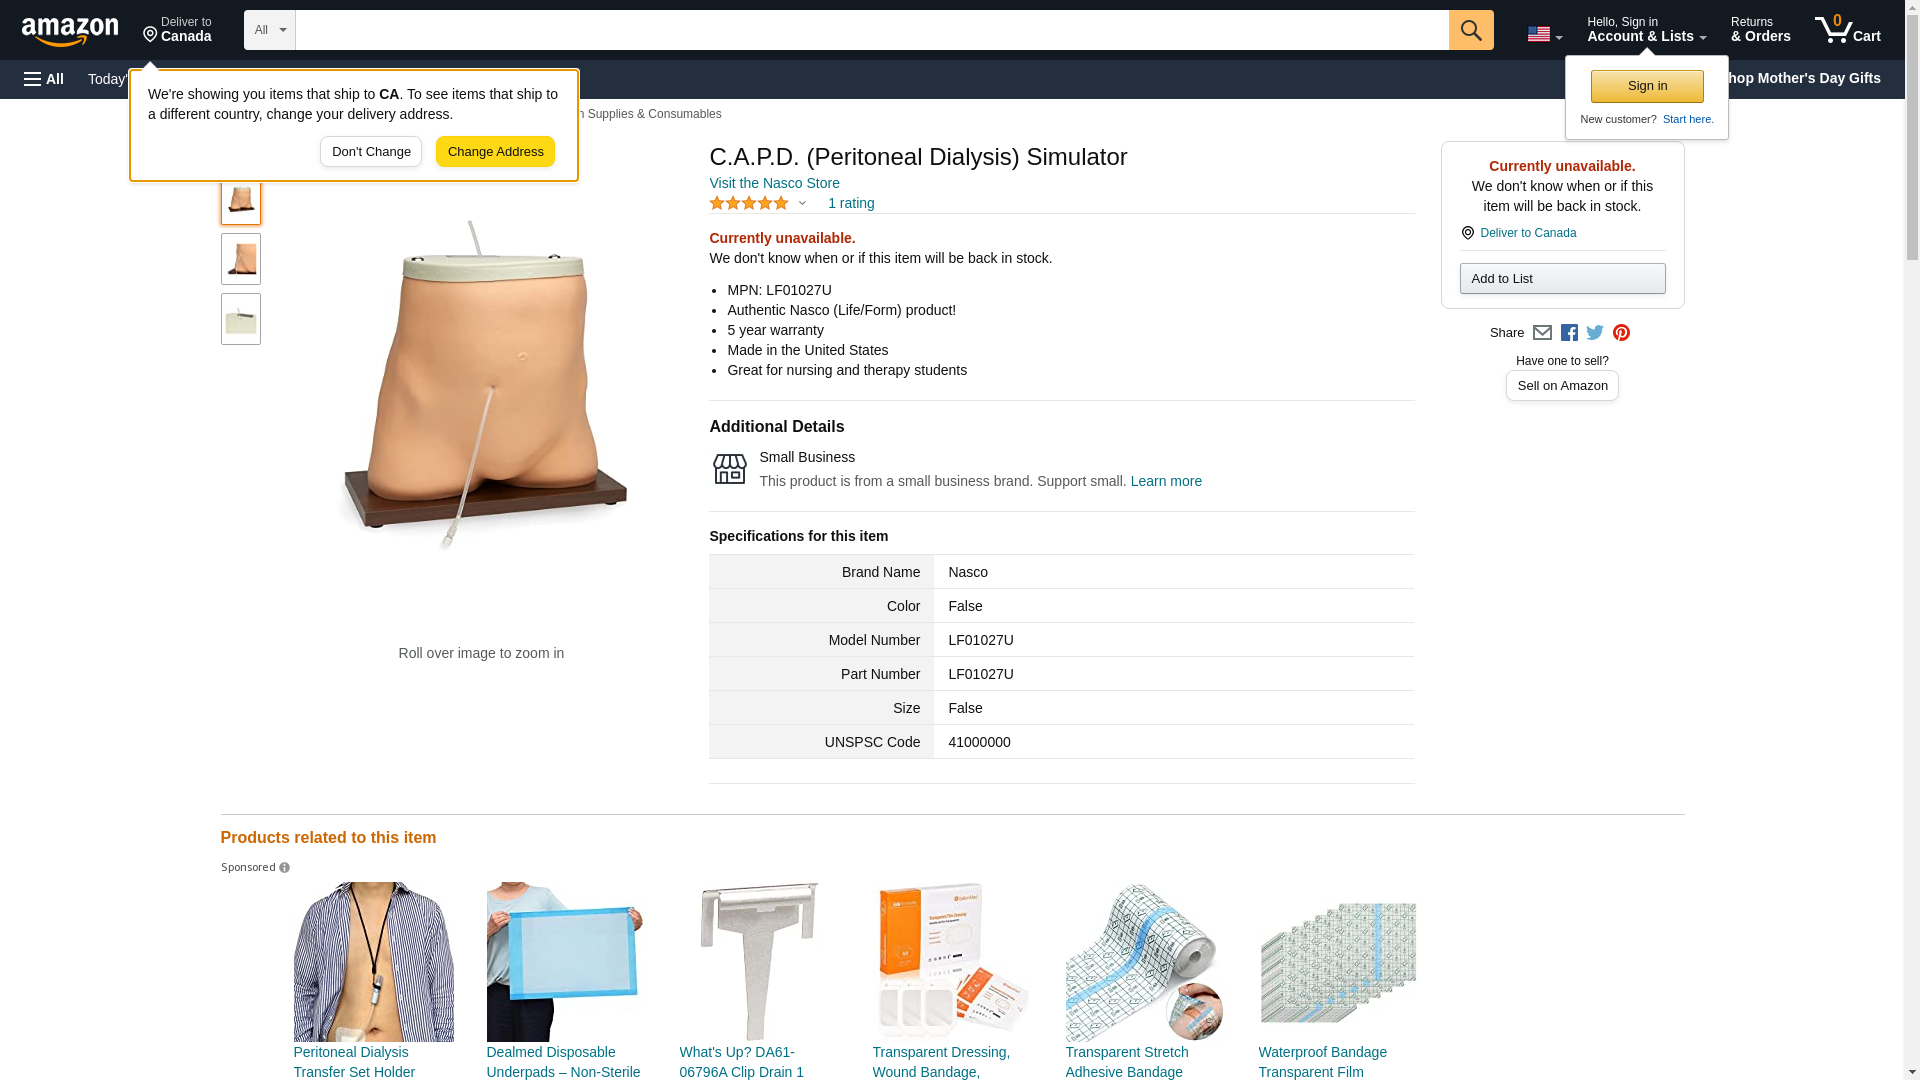This screenshot has height=1080, width=1920.
Task: Expand the All search category dropdown
Action: click(270, 30)
